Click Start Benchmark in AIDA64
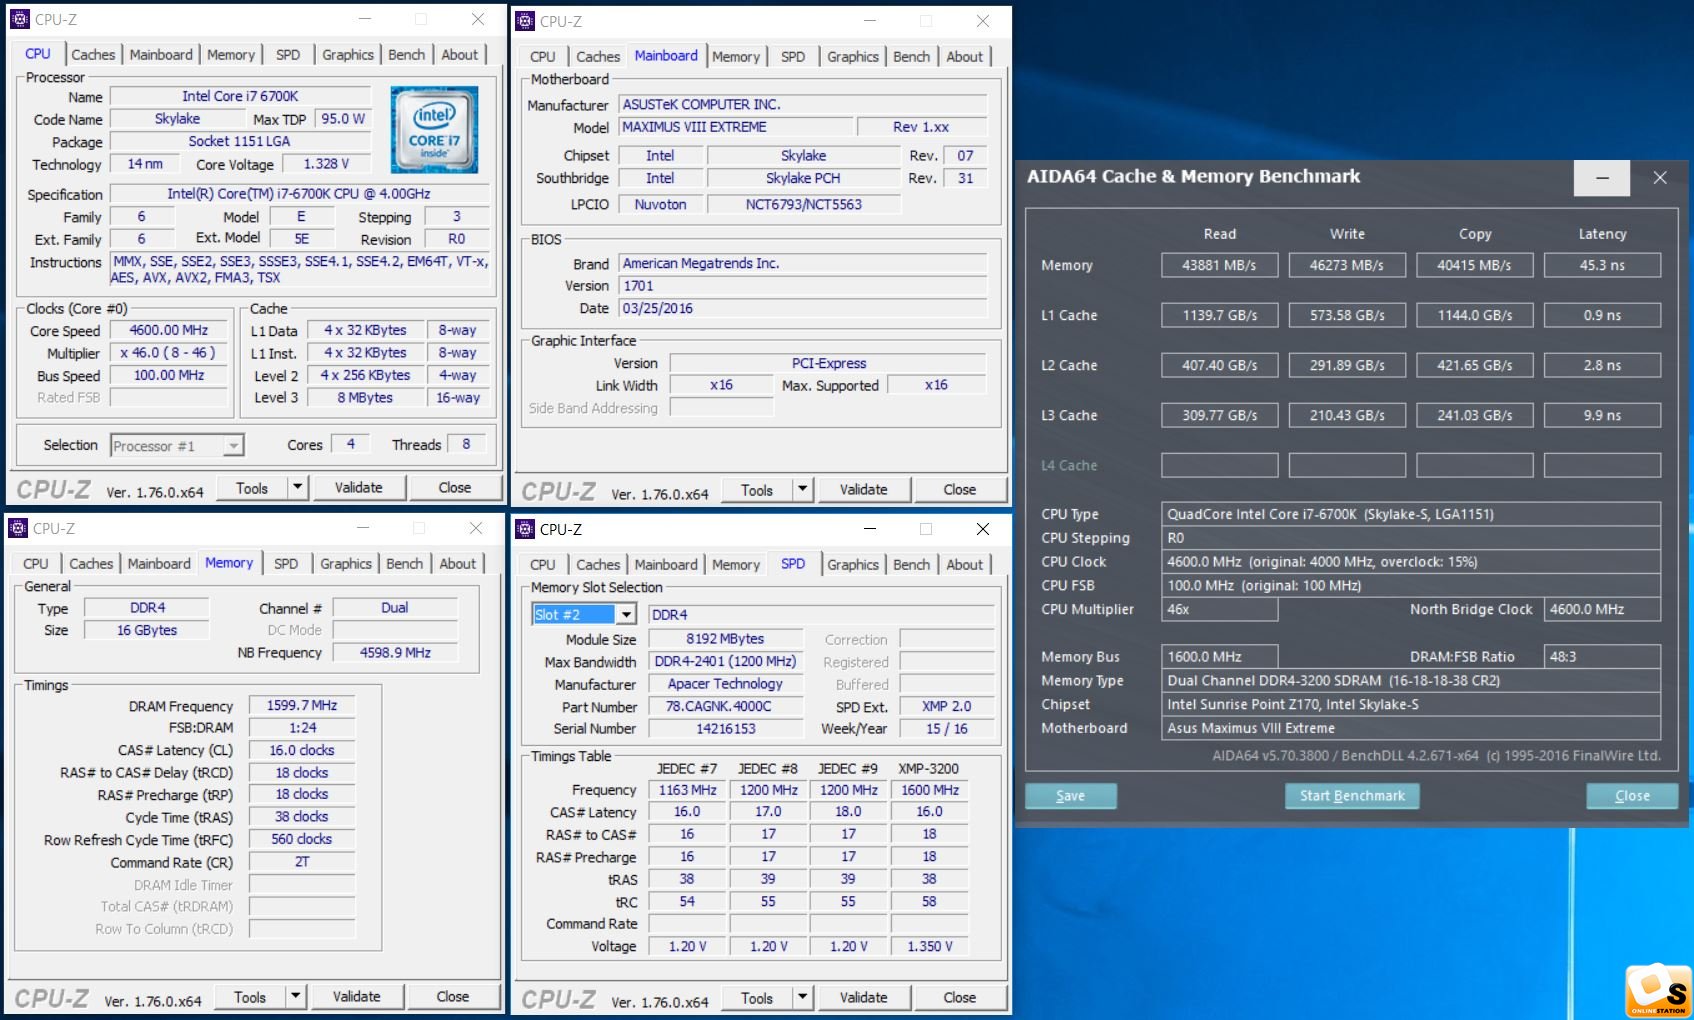 (x=1352, y=796)
